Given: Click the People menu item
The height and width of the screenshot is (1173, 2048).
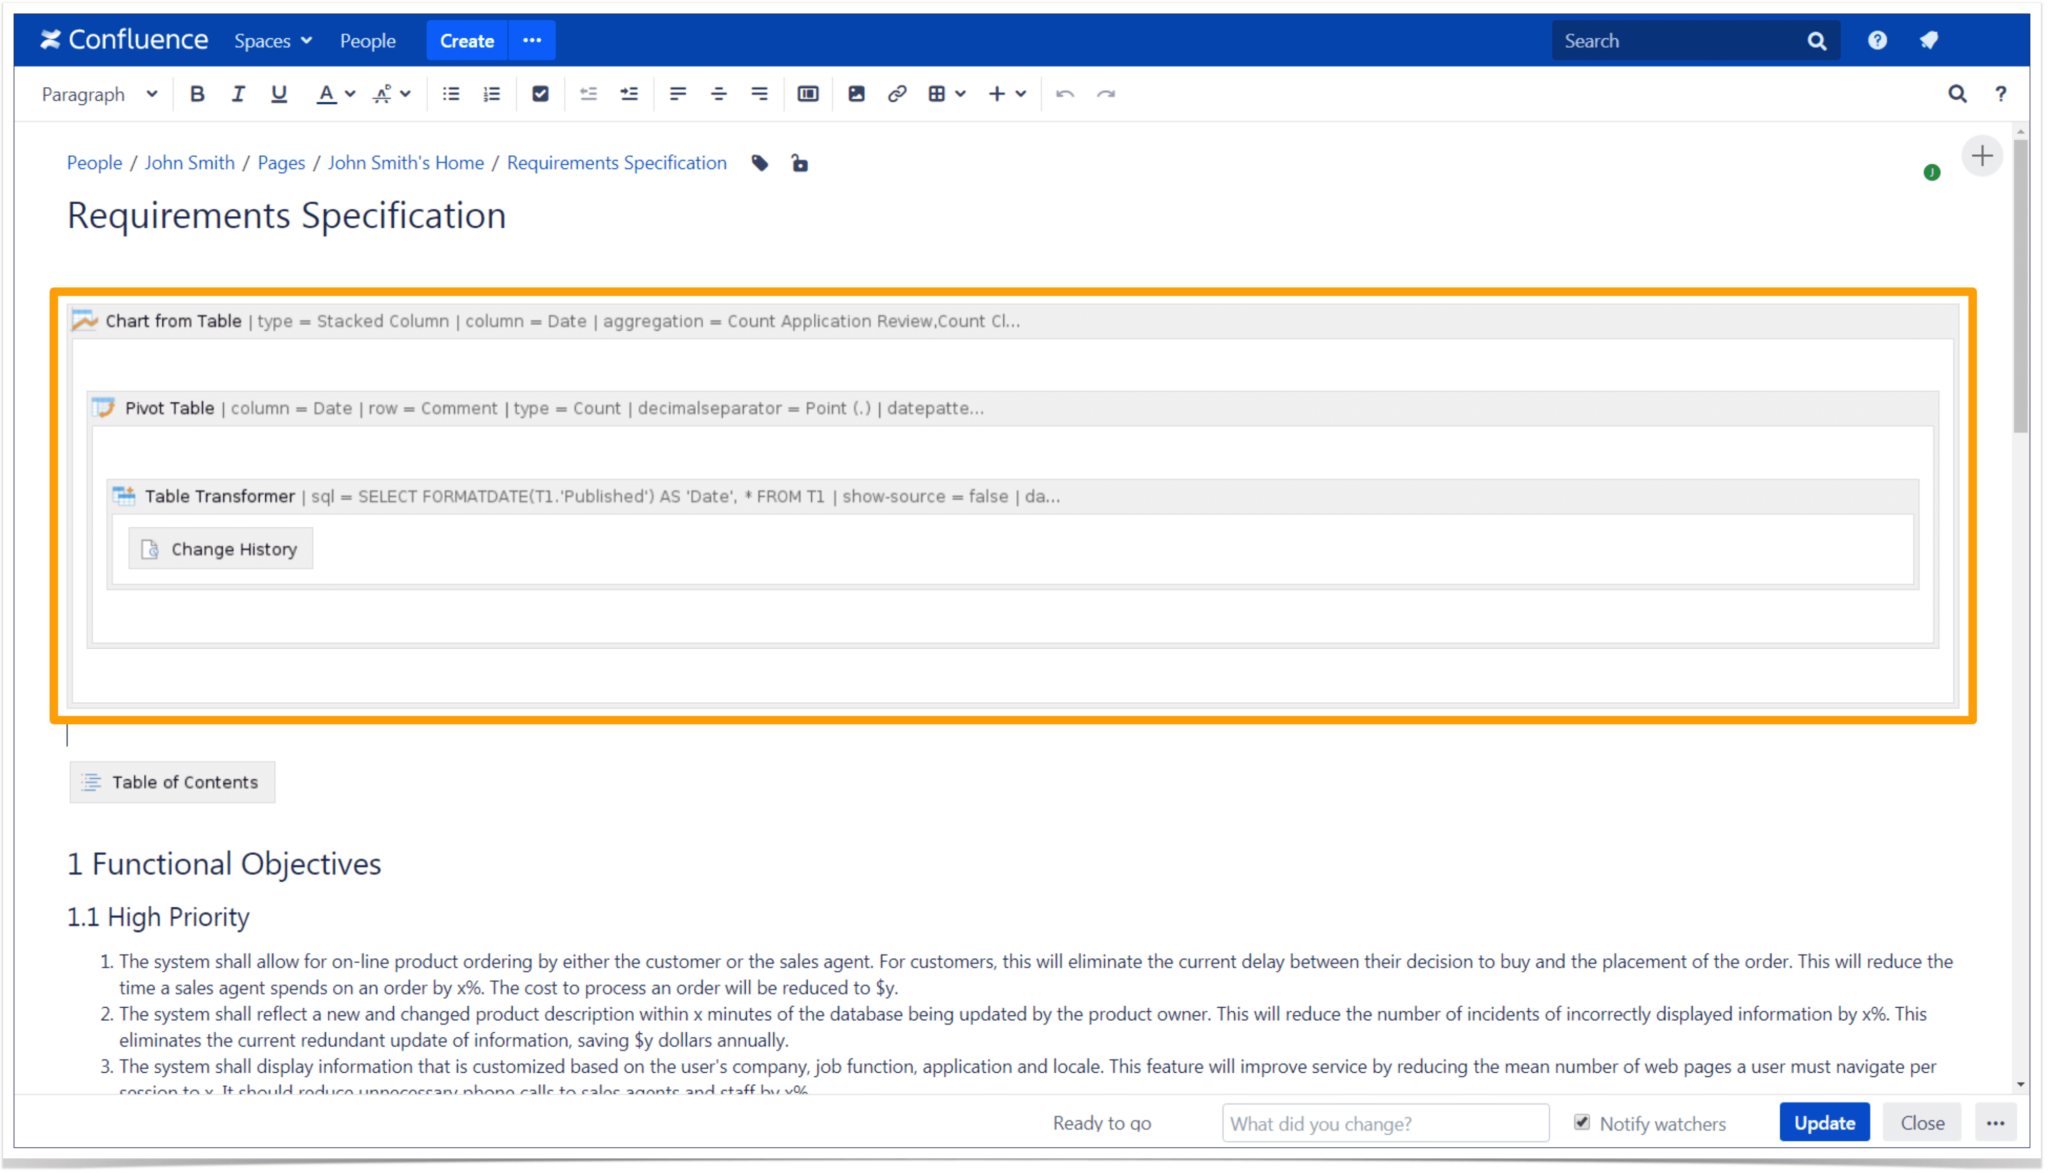Looking at the screenshot, I should 366,39.
